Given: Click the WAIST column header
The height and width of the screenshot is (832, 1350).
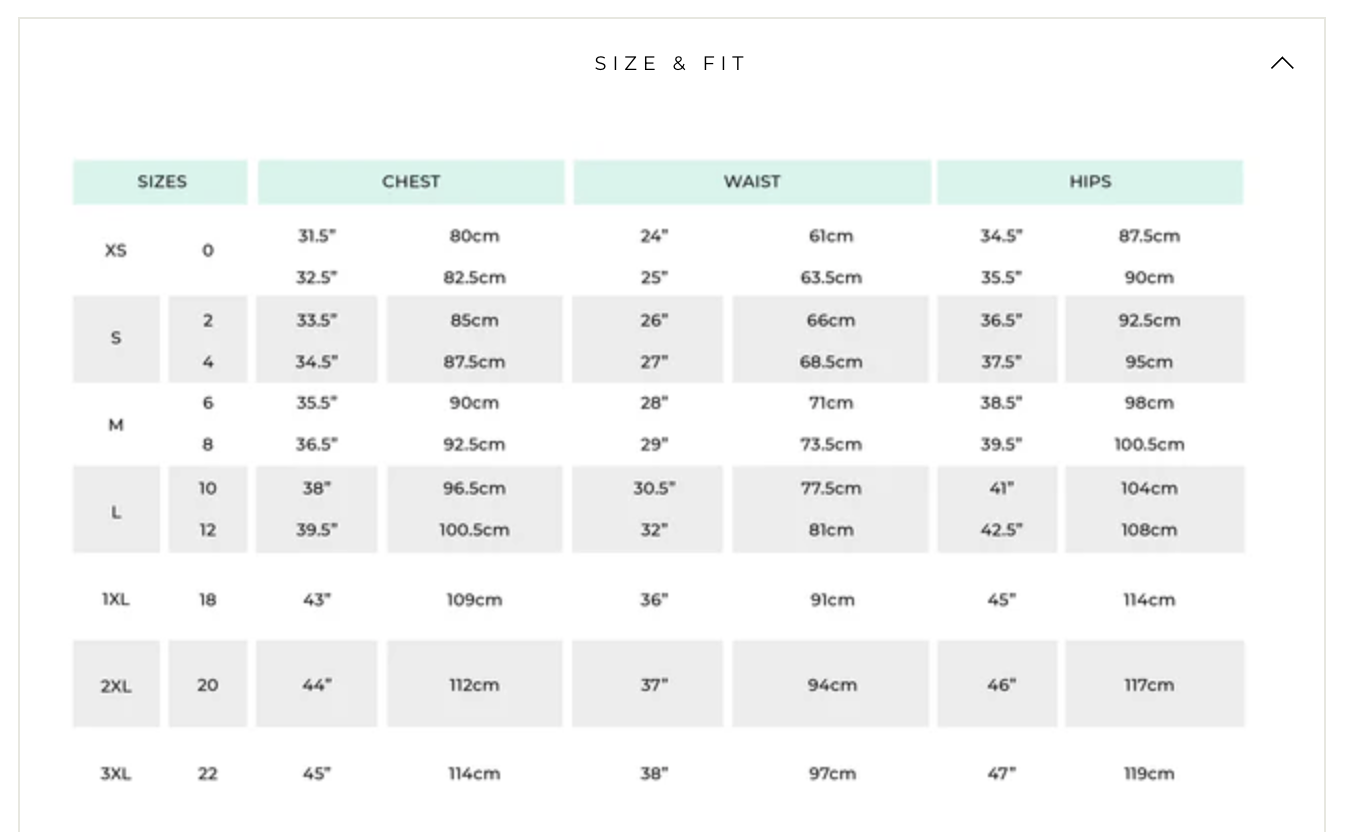Looking at the screenshot, I should click(752, 182).
